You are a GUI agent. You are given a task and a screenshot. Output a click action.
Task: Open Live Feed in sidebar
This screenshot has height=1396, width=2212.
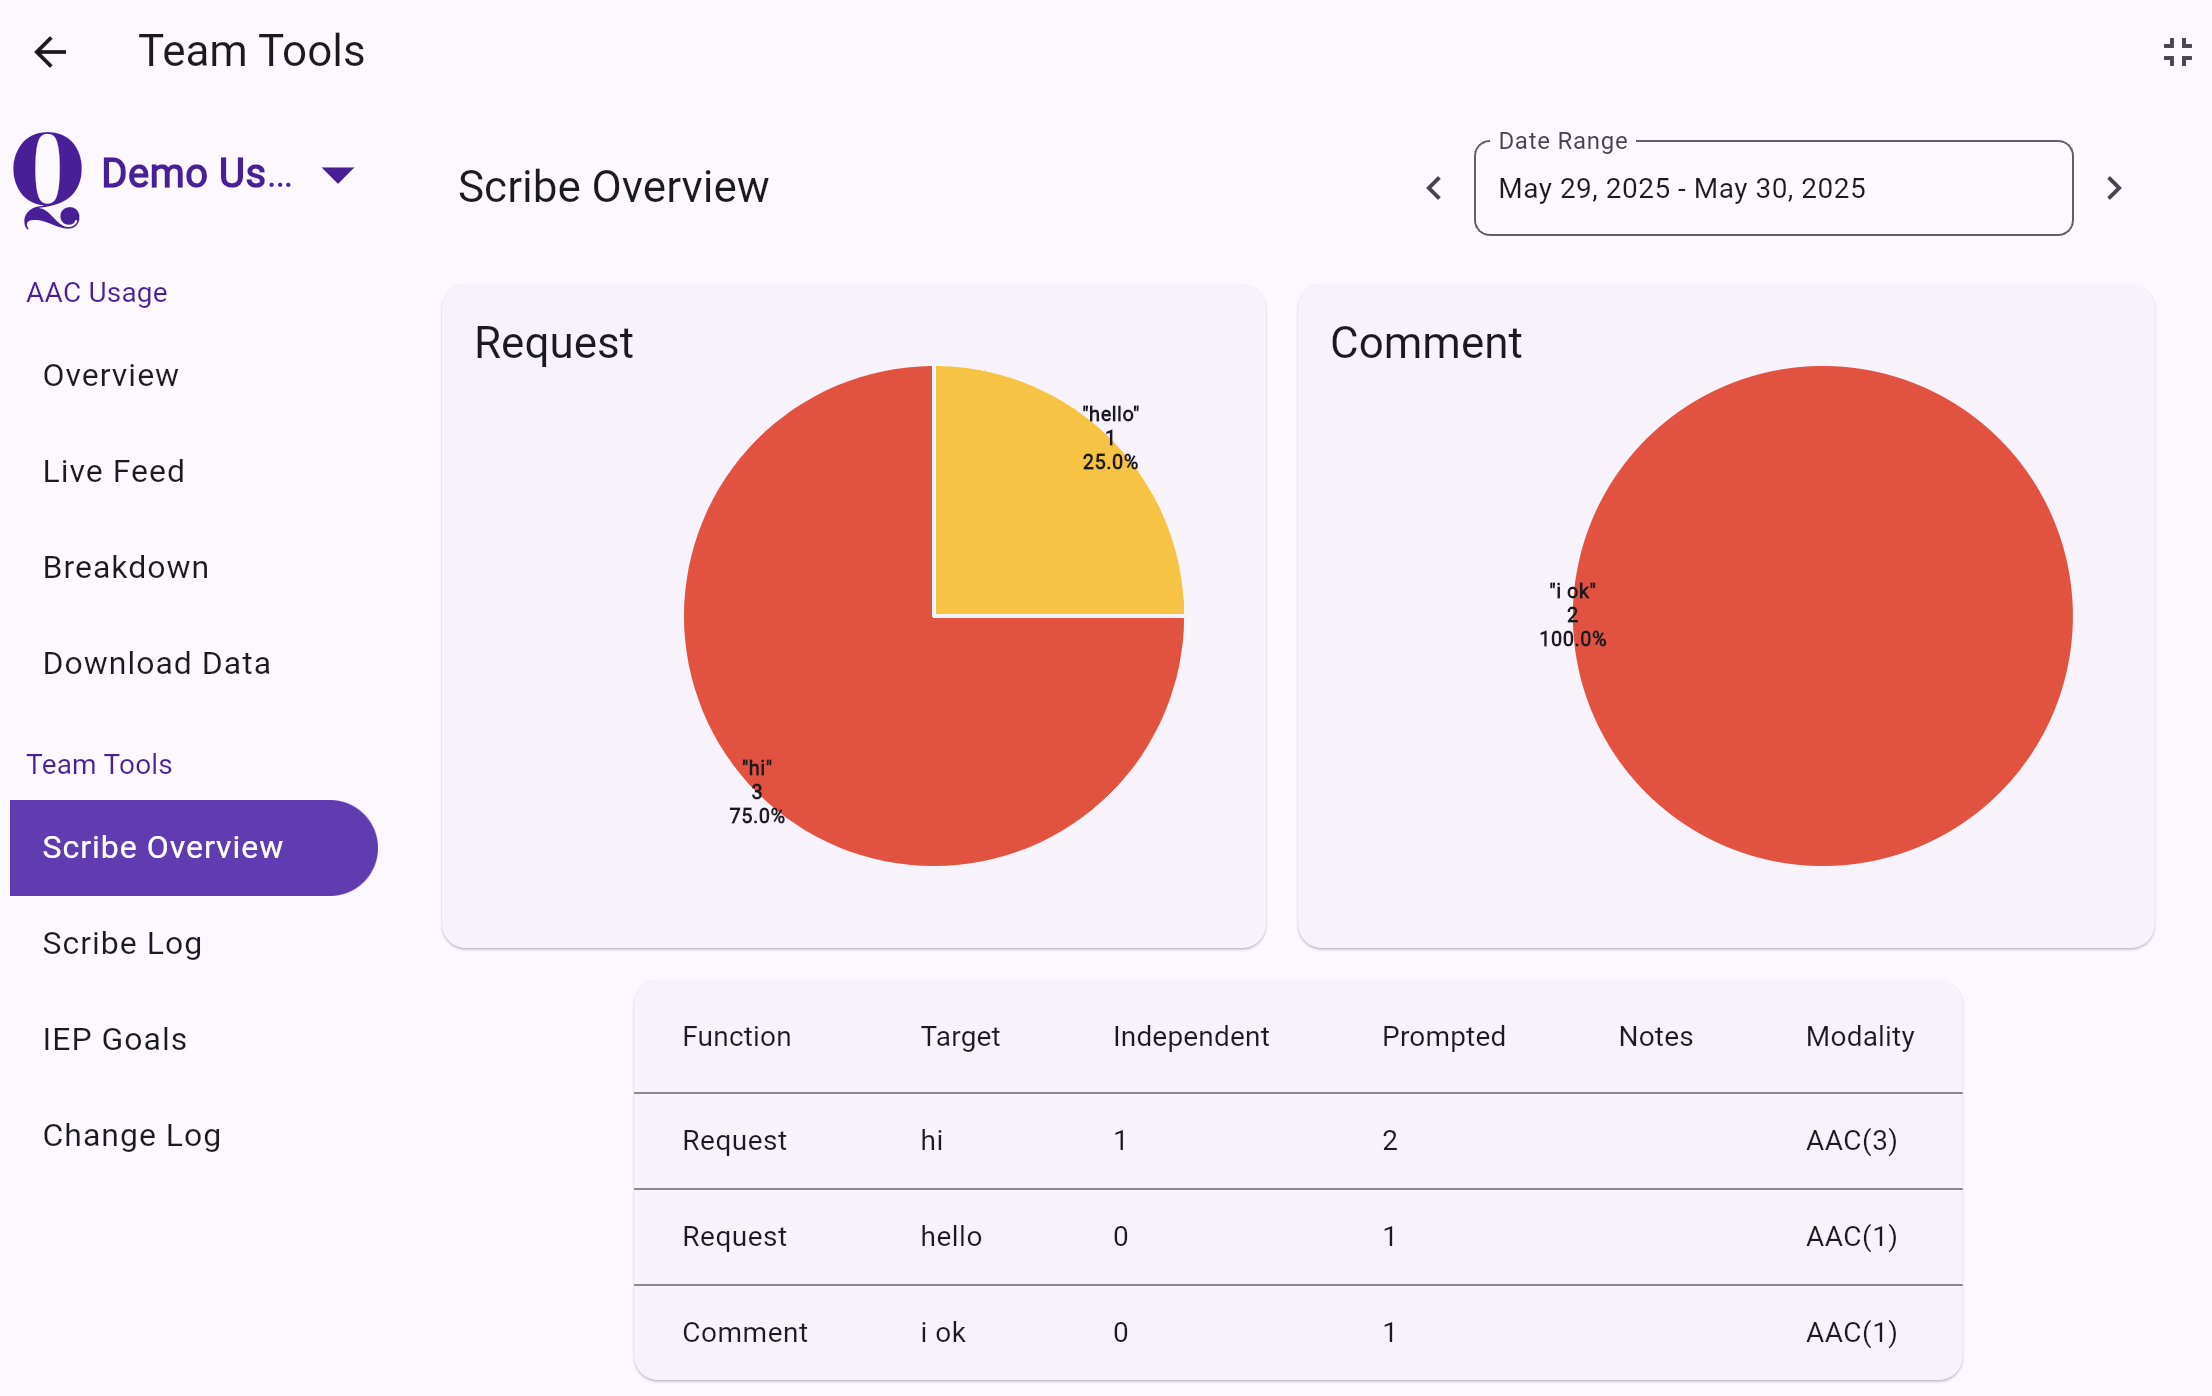(x=114, y=471)
